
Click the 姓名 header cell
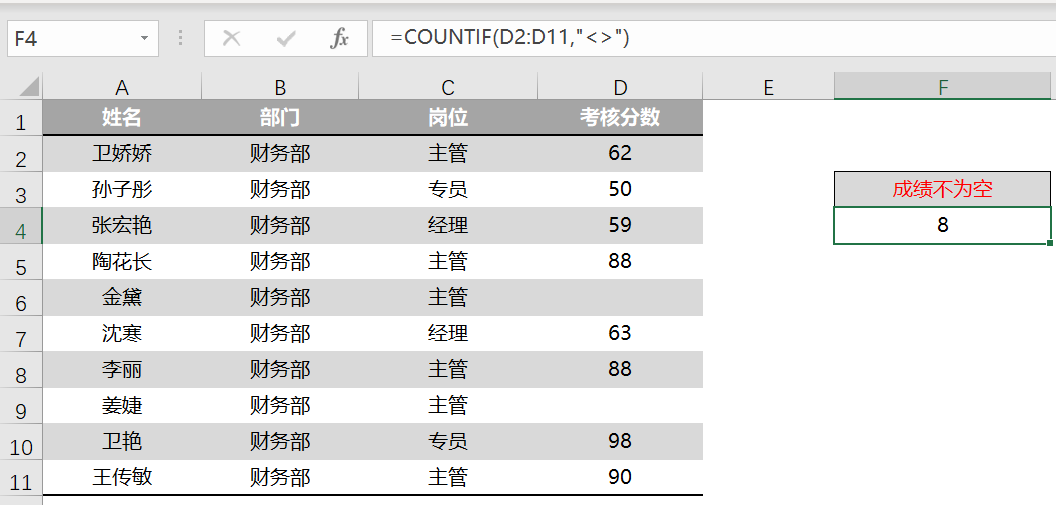coord(122,118)
